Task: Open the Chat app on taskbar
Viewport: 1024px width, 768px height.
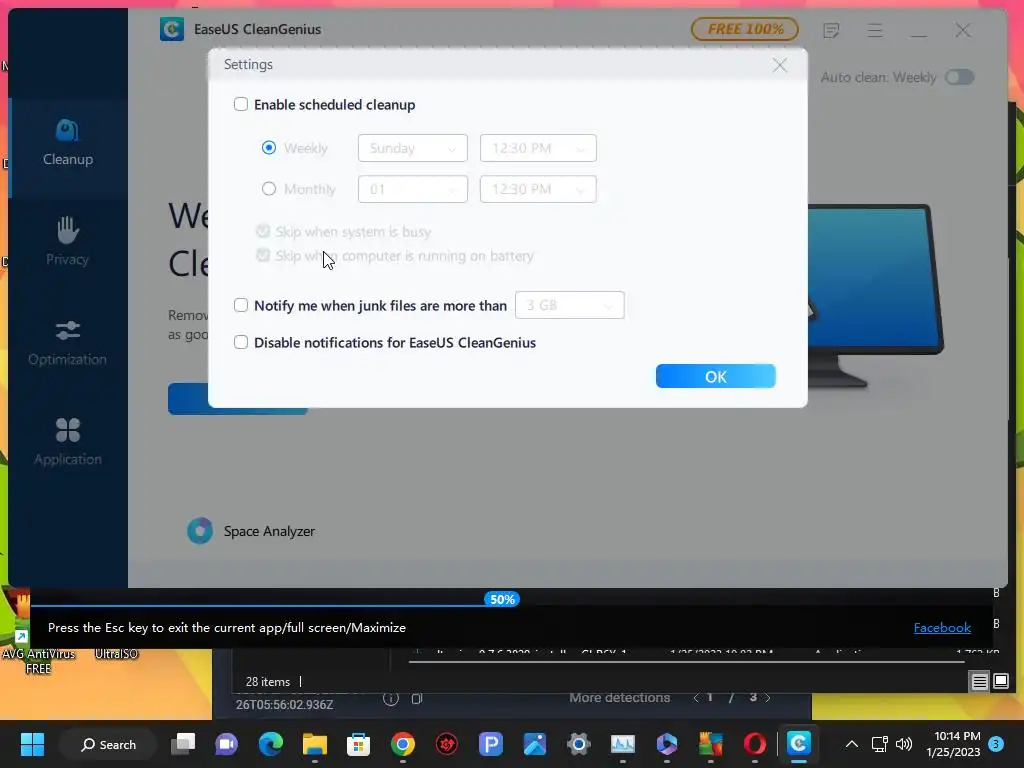Action: click(227, 744)
